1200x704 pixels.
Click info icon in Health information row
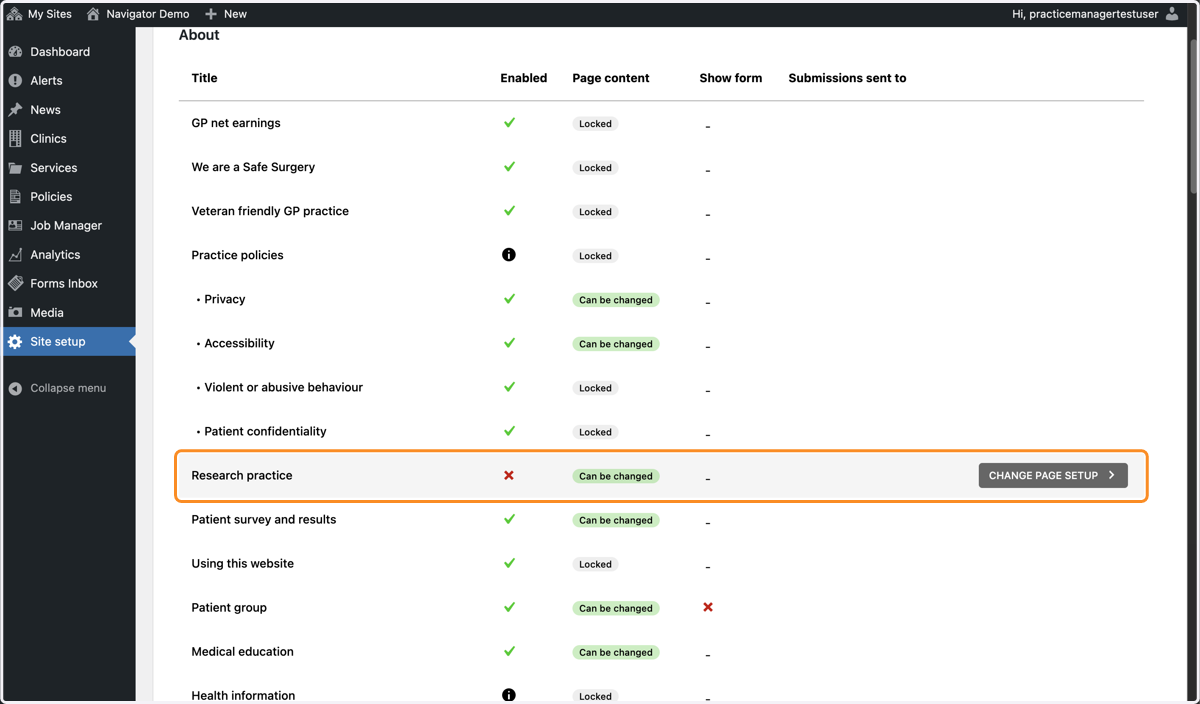[x=509, y=695]
